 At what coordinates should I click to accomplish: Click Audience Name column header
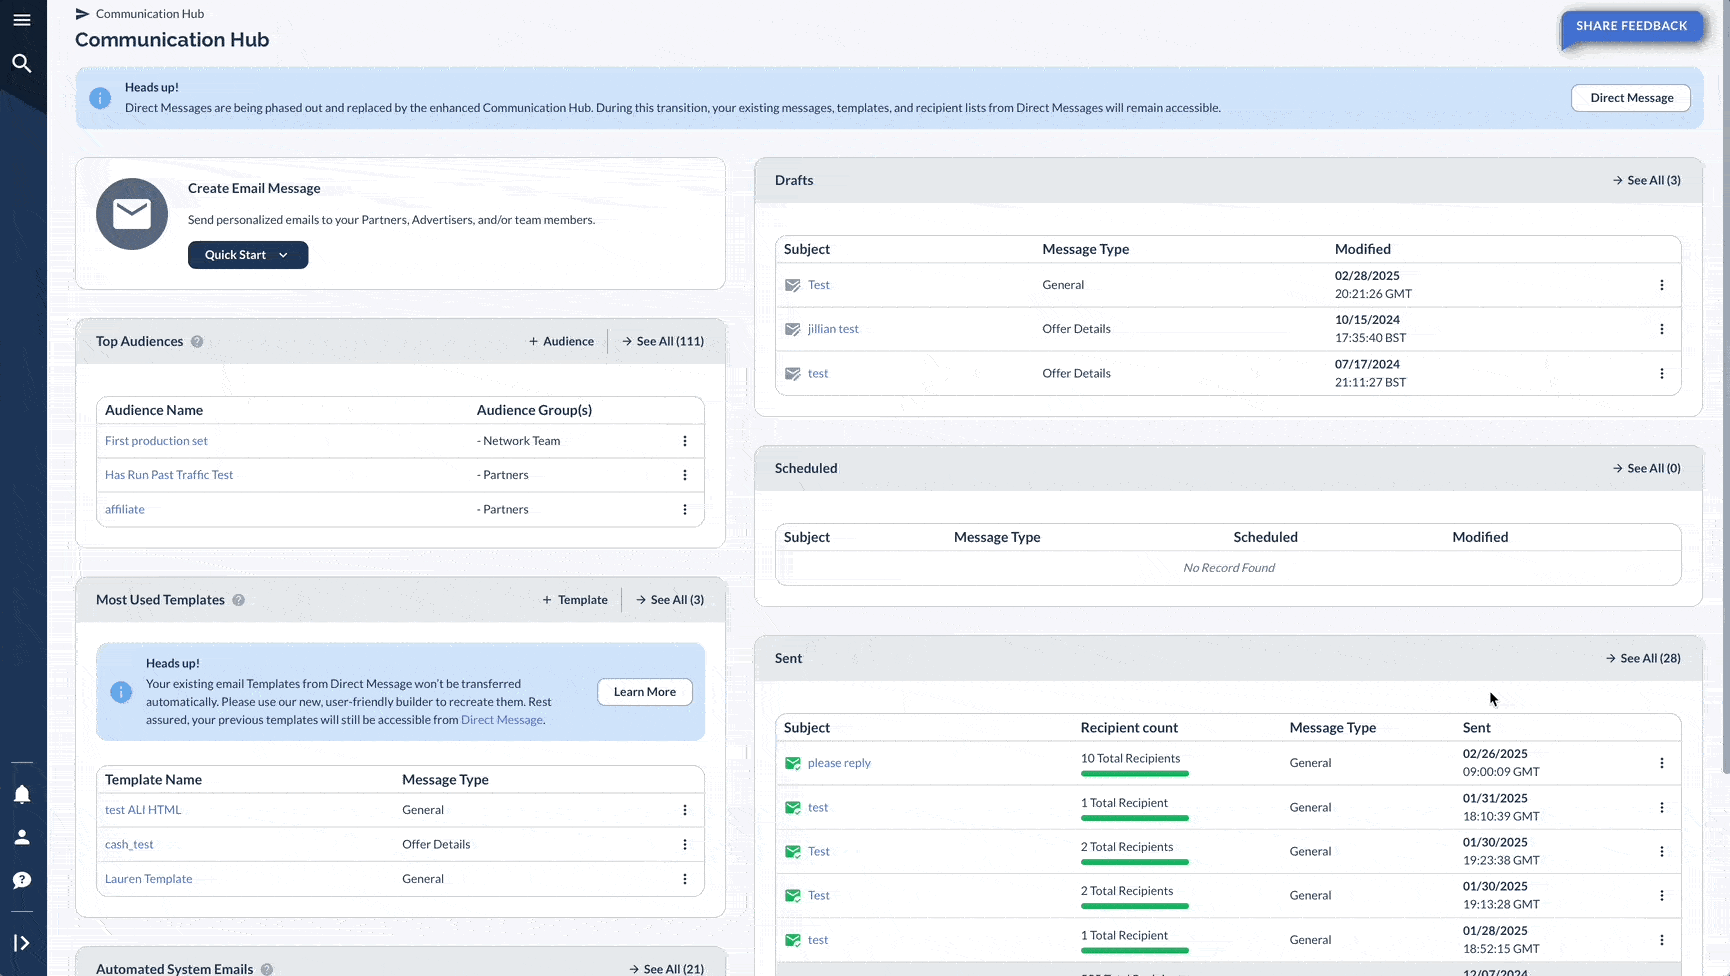tap(154, 410)
